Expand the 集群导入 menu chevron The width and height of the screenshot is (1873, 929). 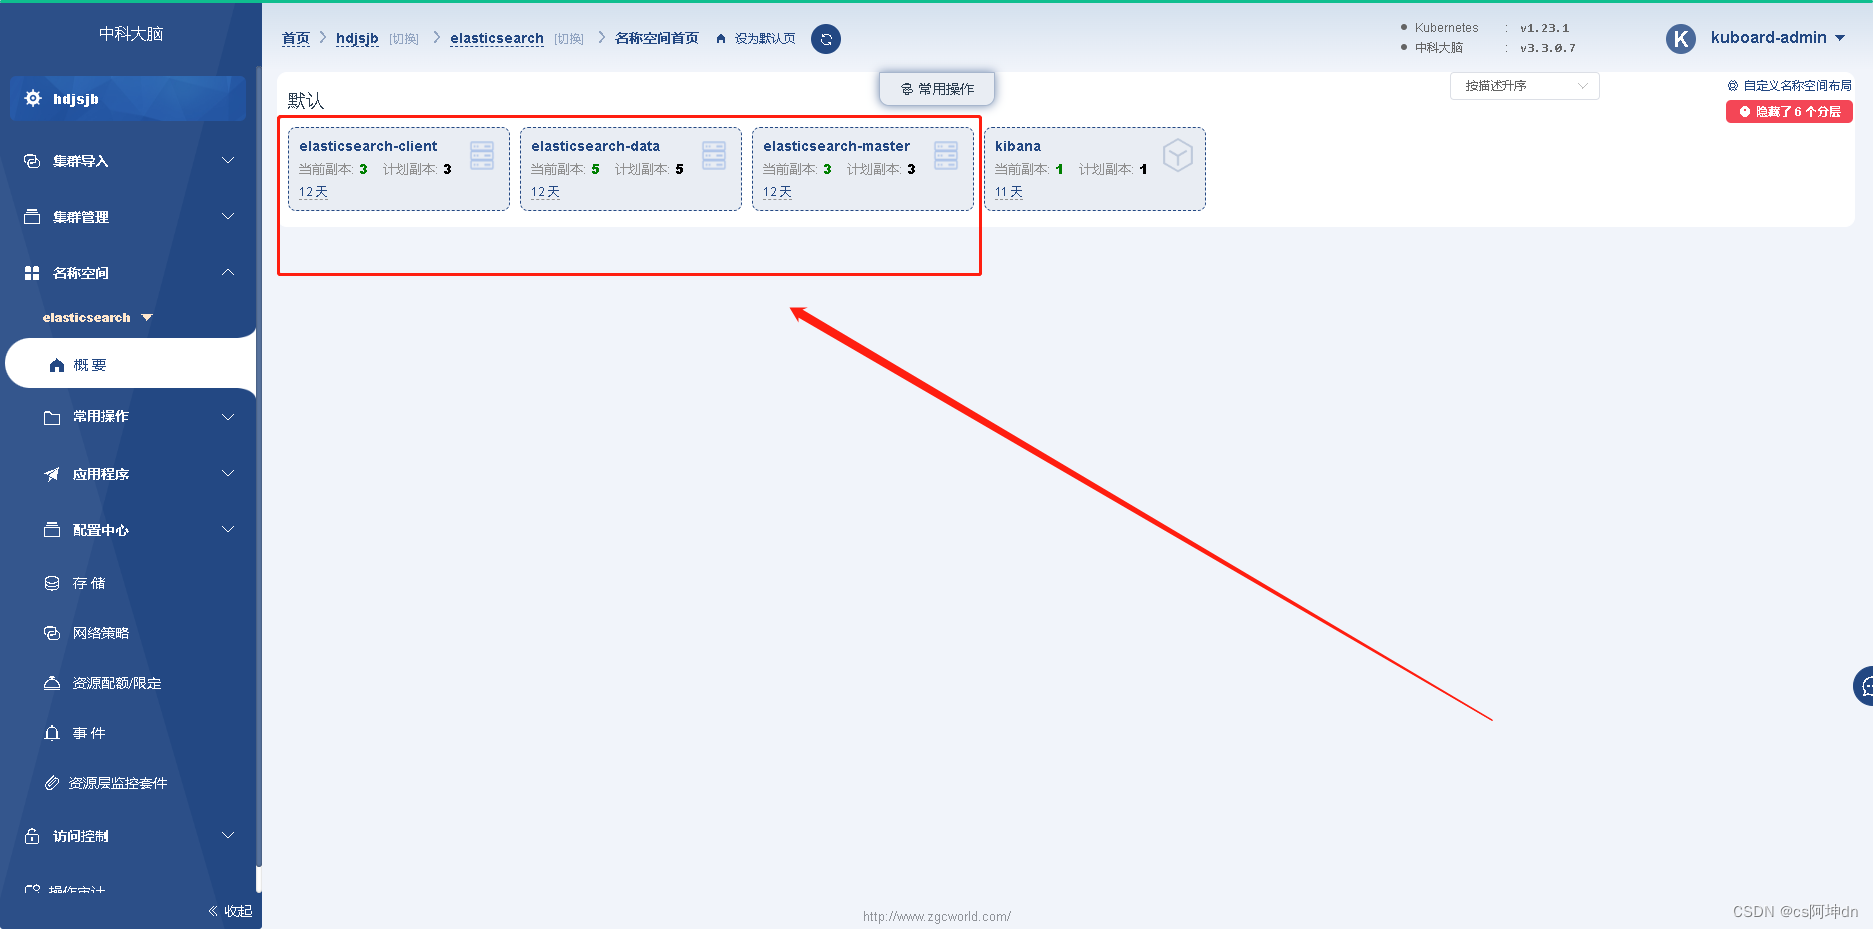(228, 160)
